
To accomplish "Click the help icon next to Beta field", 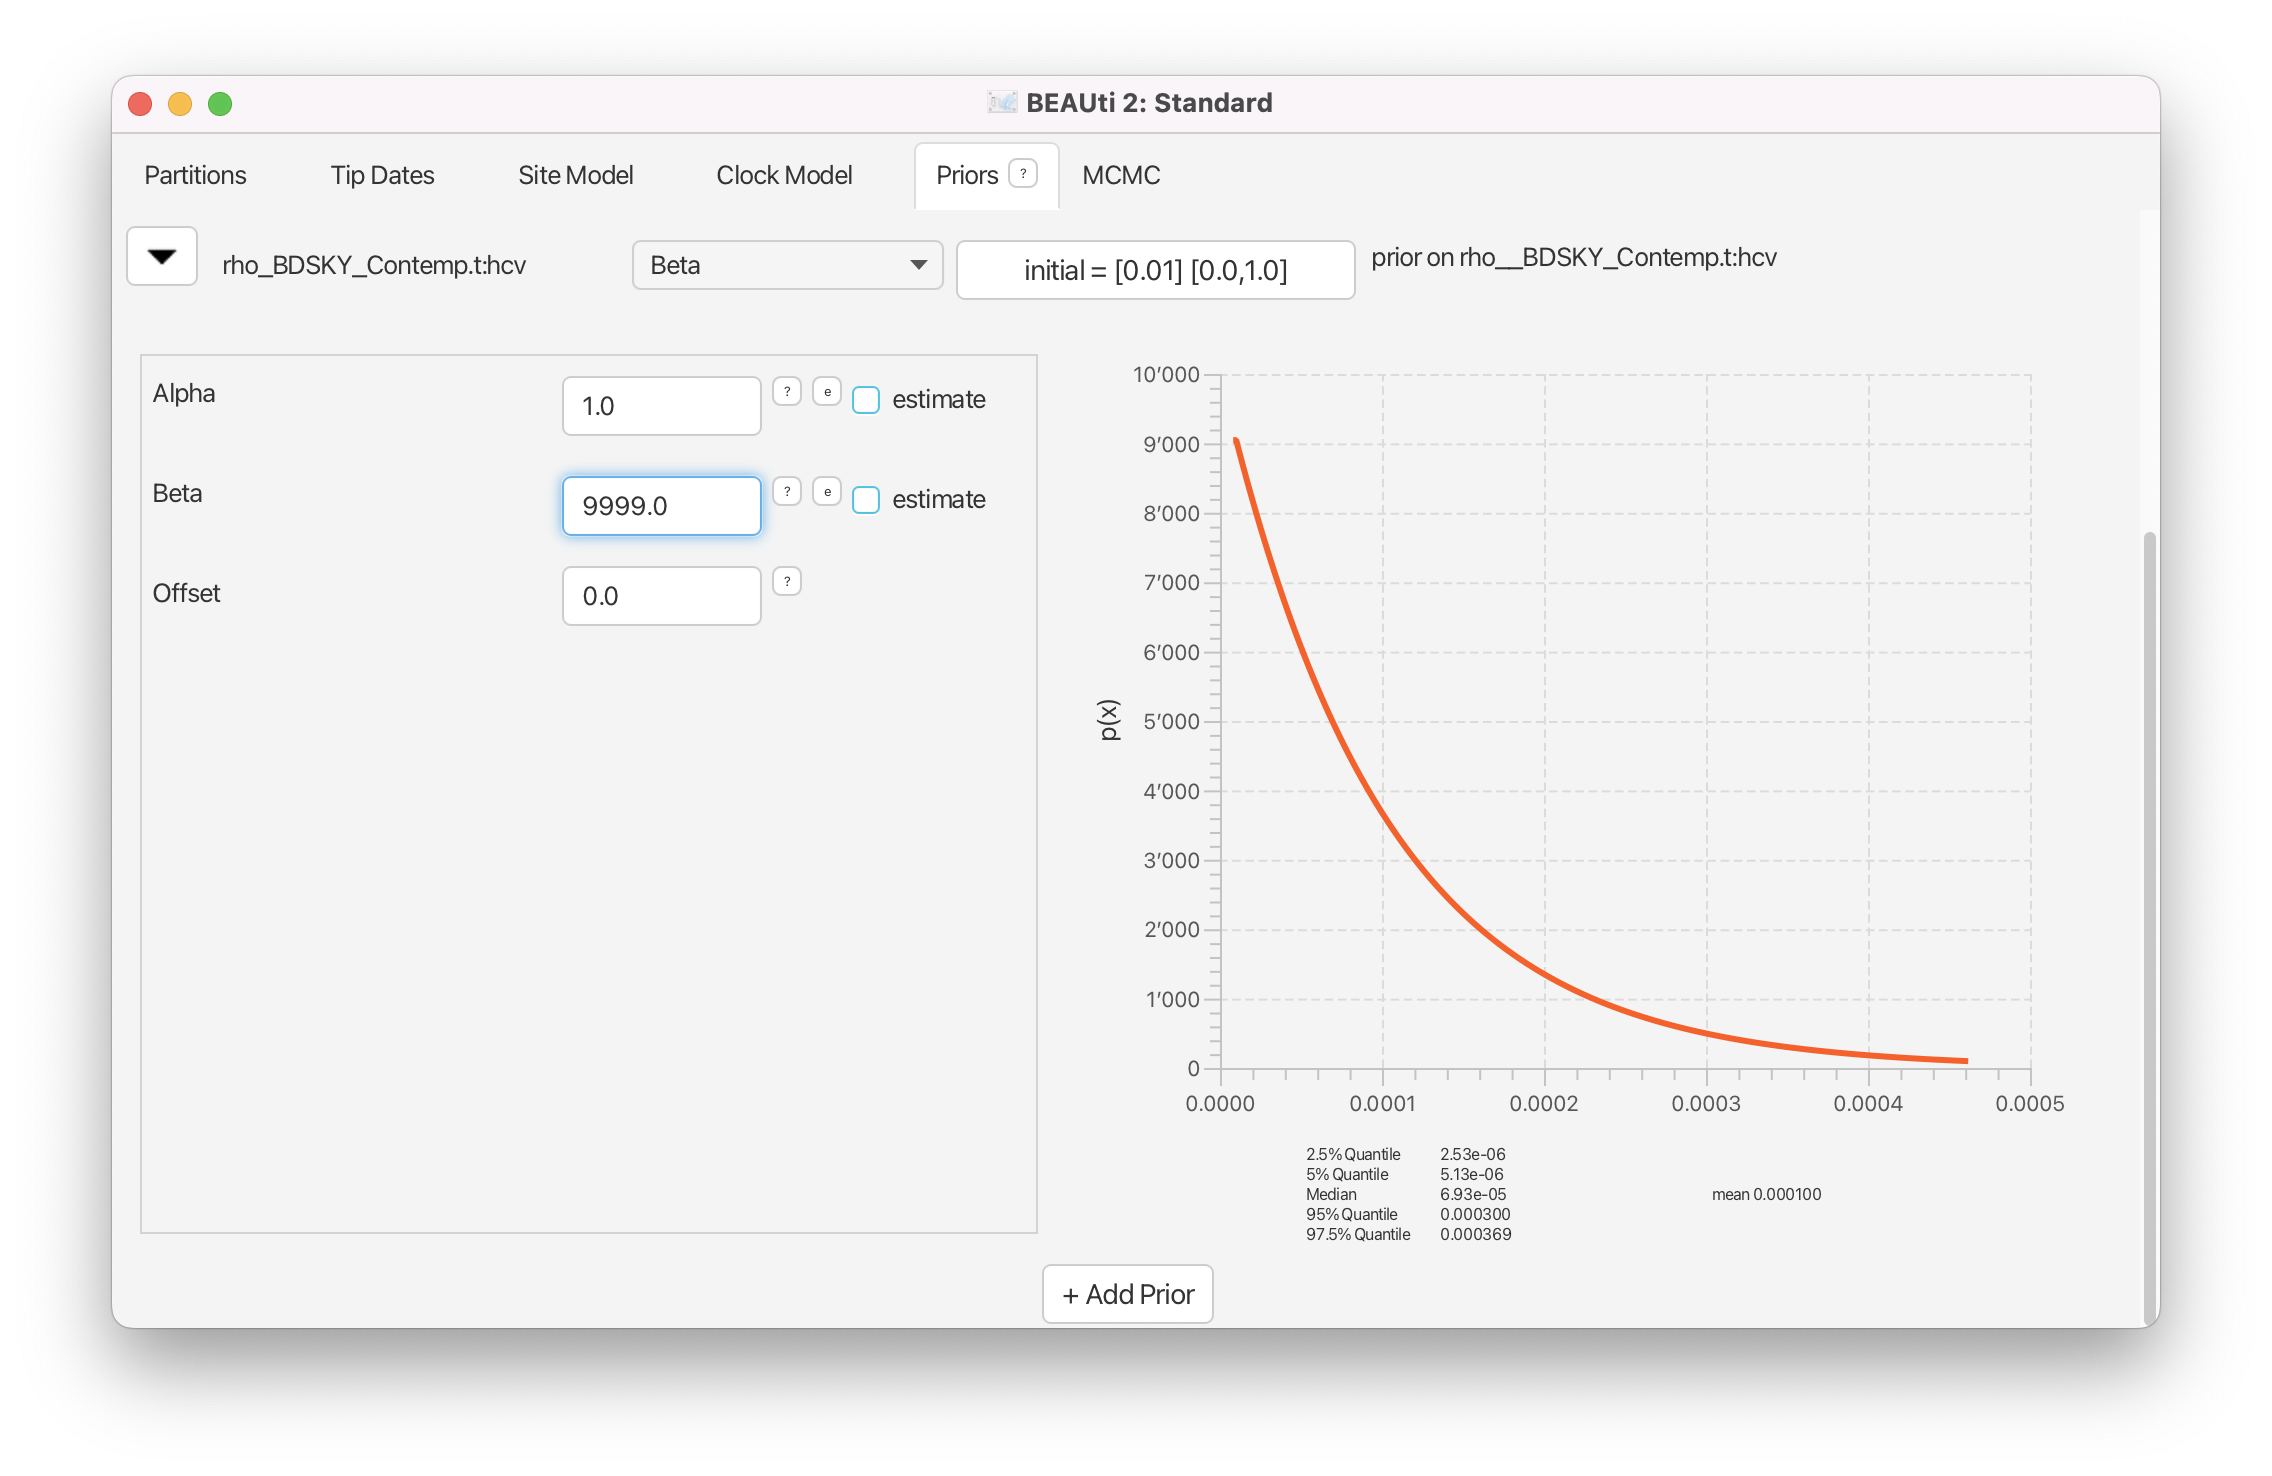I will click(x=787, y=492).
